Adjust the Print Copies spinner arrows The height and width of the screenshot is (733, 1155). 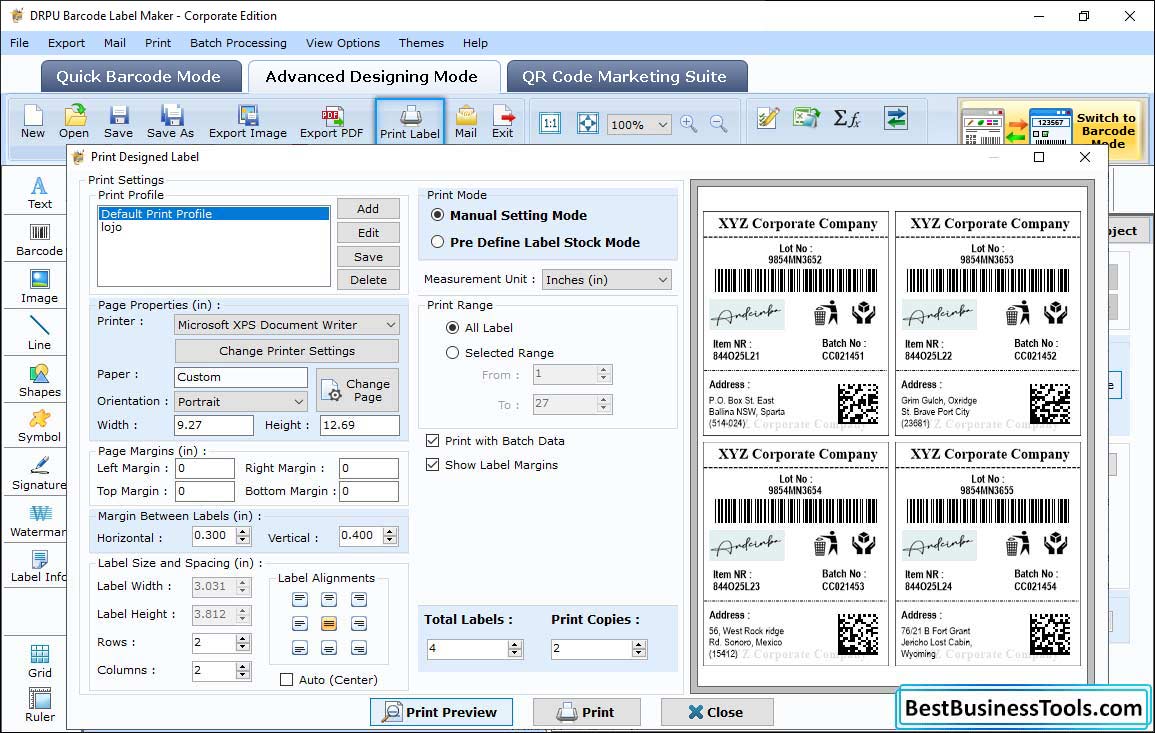click(x=639, y=649)
